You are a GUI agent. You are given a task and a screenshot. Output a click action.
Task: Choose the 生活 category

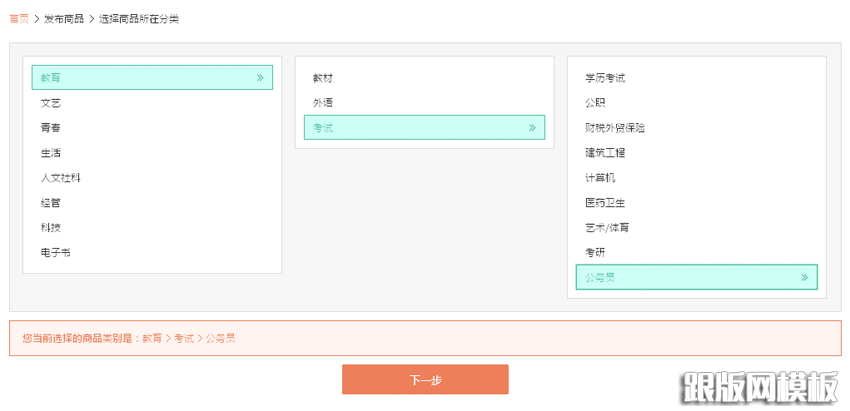tap(51, 153)
